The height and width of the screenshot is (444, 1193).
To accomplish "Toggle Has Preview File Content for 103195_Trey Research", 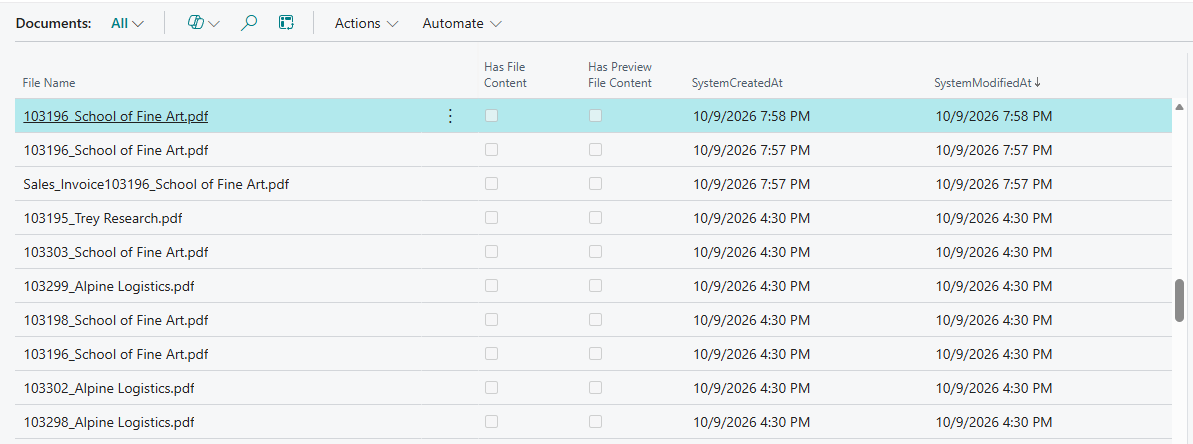I will point(595,217).
